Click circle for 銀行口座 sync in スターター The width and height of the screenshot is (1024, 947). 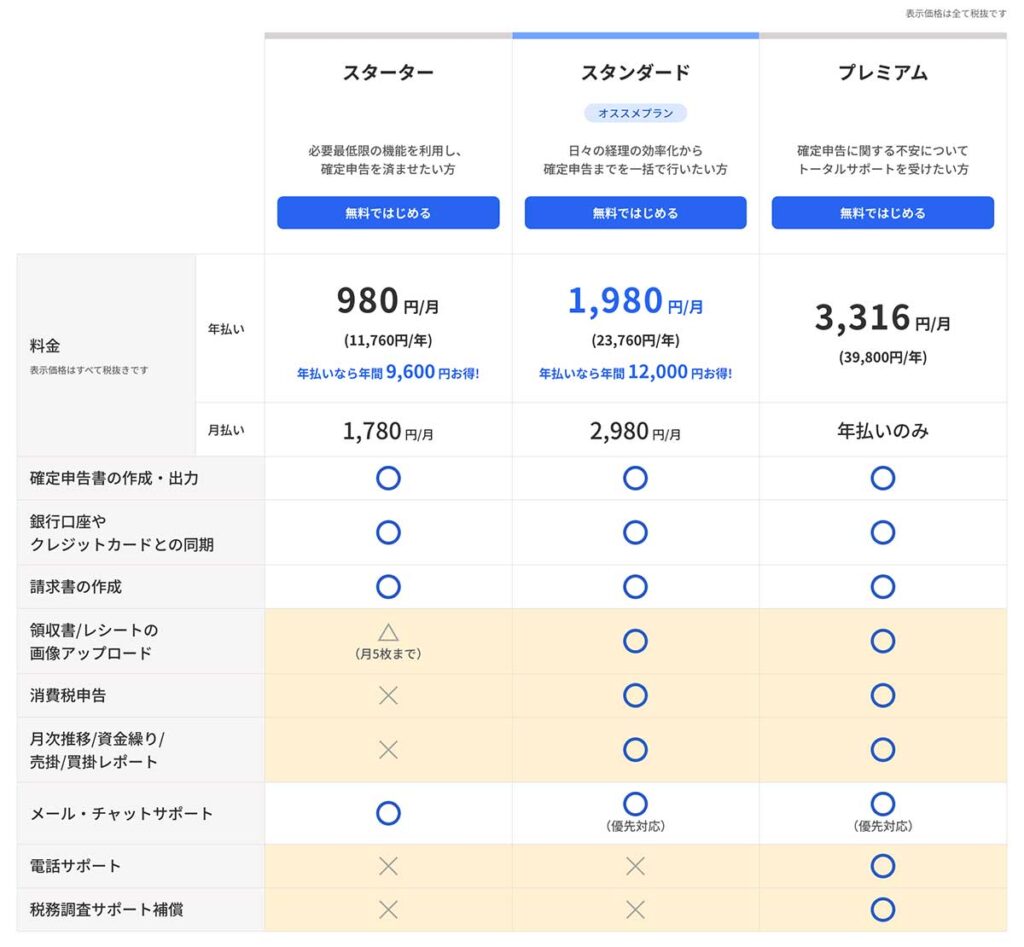coord(388,532)
